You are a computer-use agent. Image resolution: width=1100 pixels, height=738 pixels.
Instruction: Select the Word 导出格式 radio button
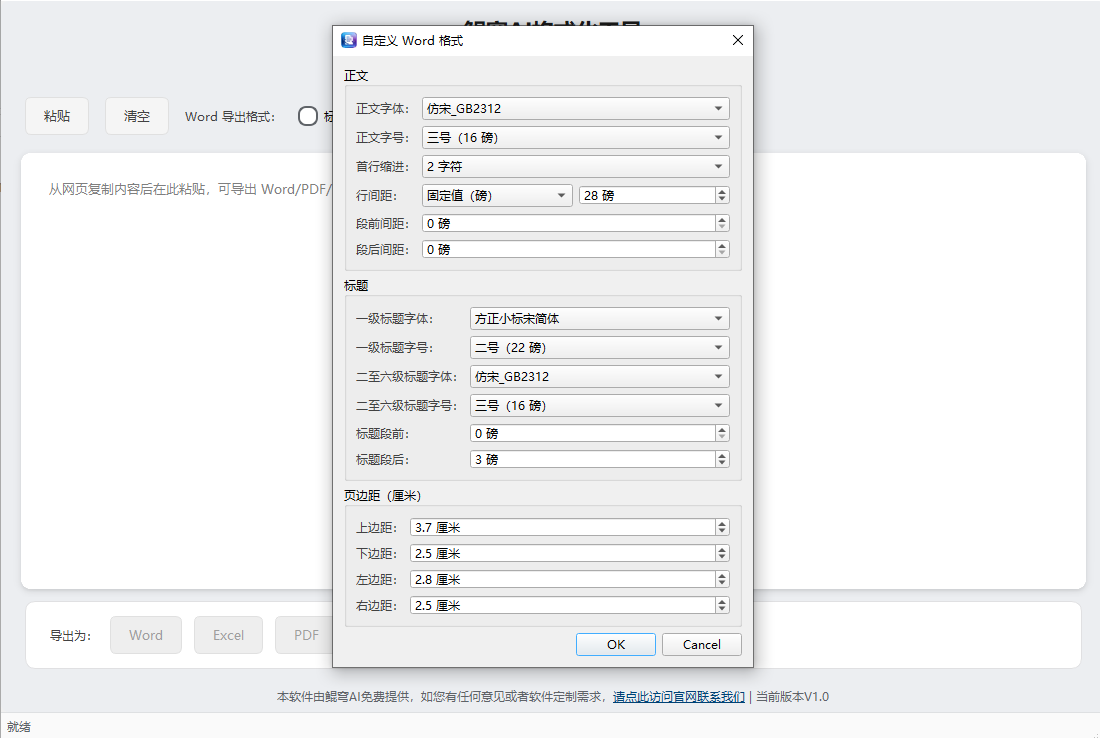click(308, 116)
